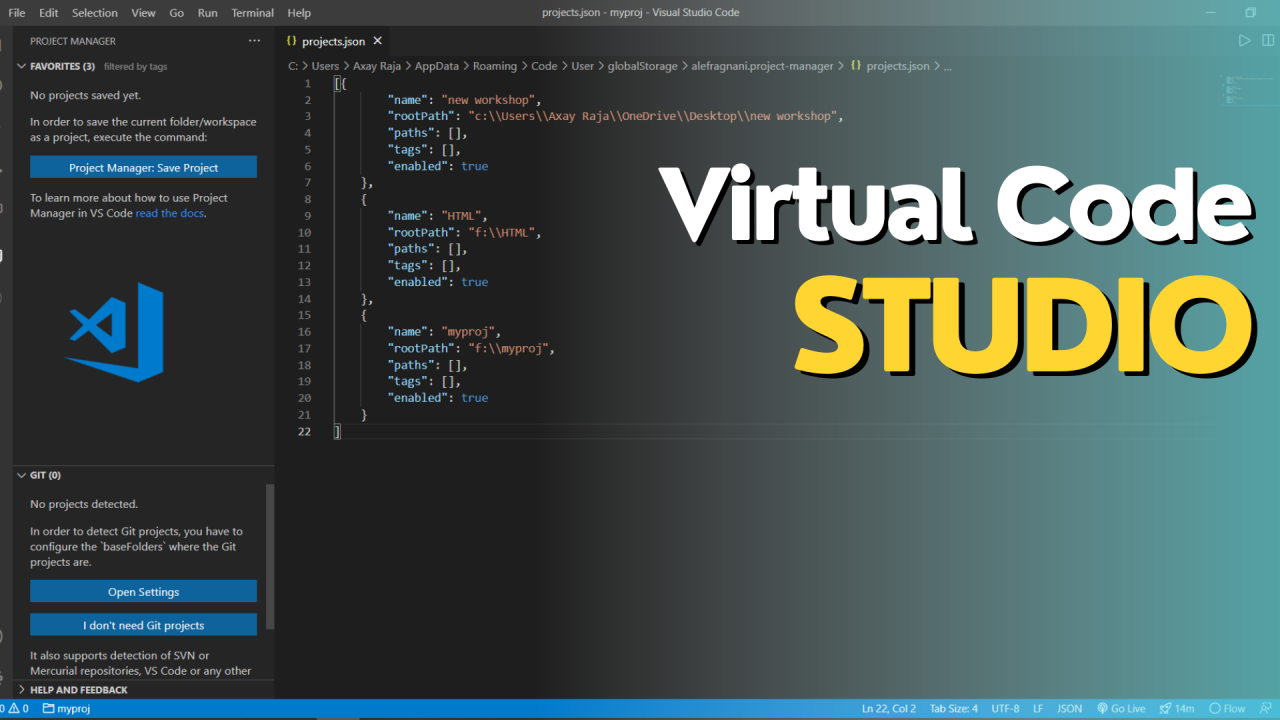Open the Tab Size indentation selector

(x=953, y=708)
